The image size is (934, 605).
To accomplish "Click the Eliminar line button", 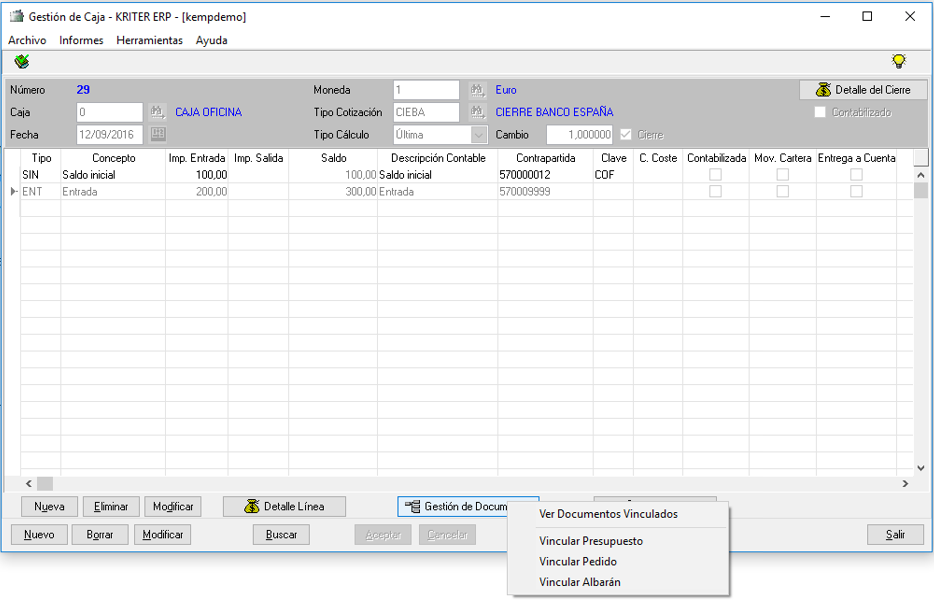I will point(111,507).
